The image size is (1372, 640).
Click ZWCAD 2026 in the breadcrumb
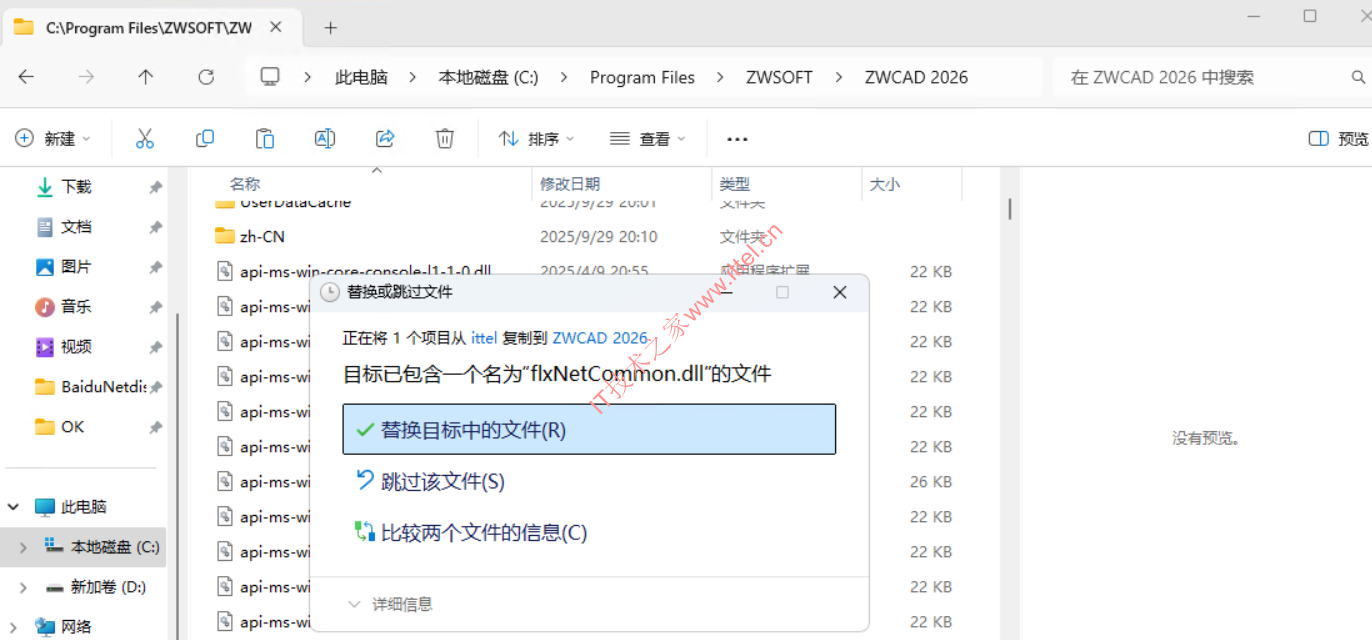coord(916,77)
